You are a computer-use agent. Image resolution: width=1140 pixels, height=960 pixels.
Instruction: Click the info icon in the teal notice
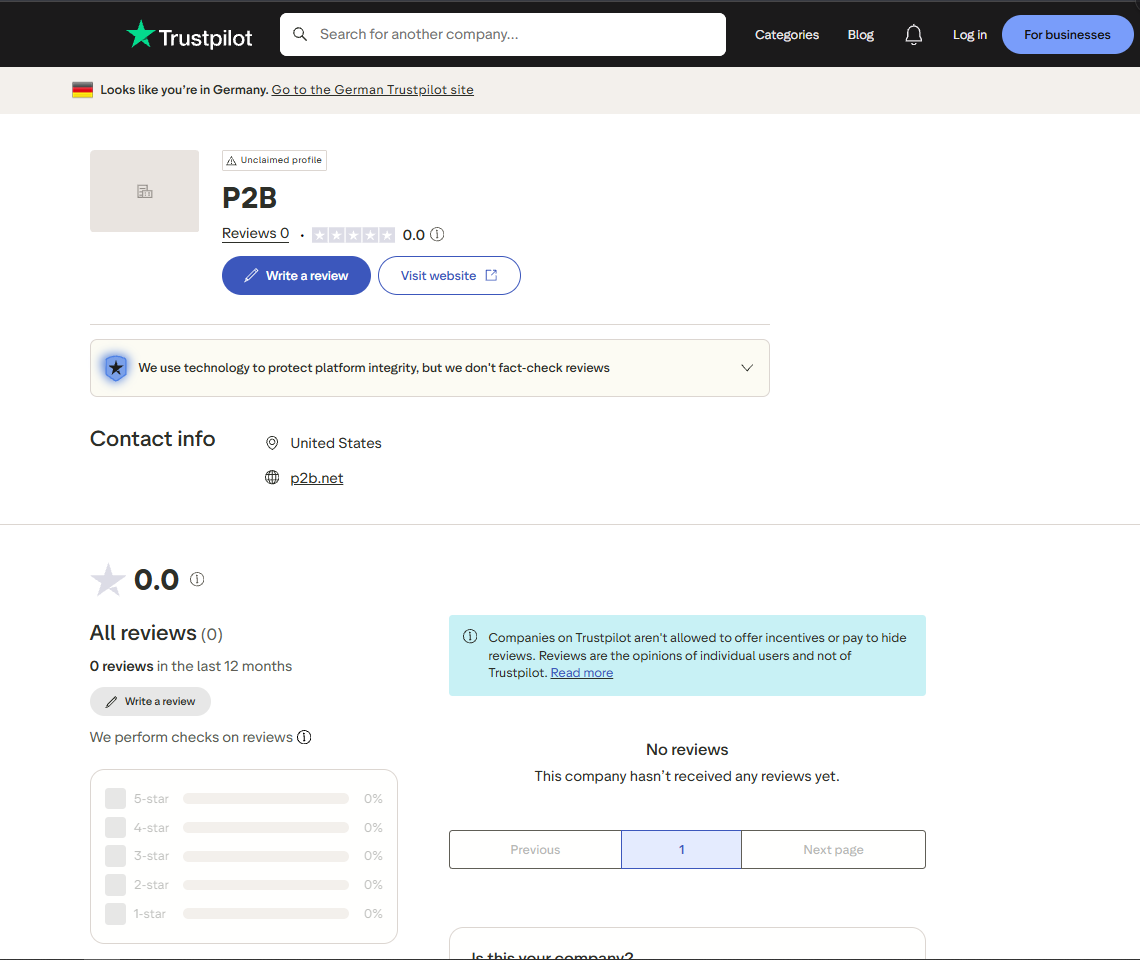pos(470,636)
